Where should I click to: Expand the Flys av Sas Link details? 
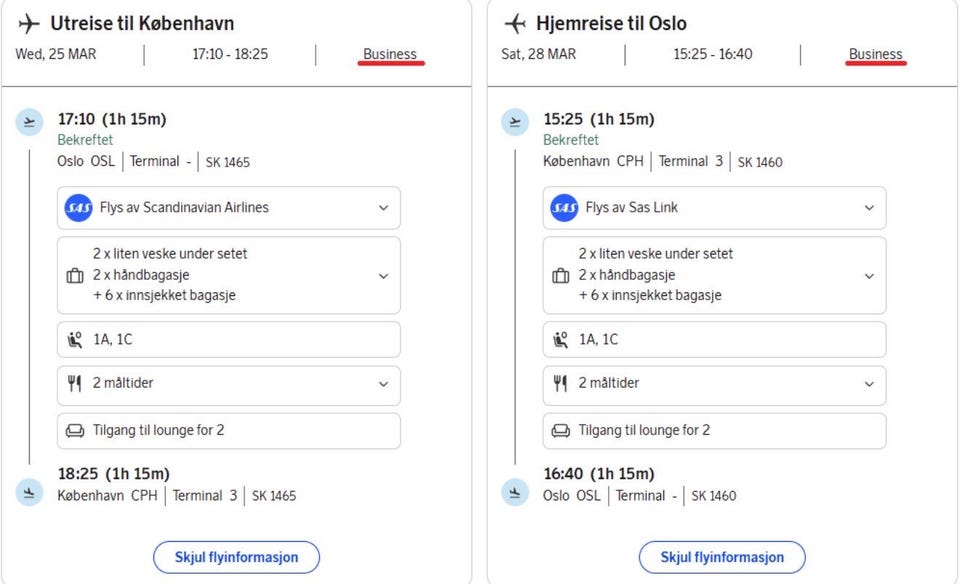869,208
